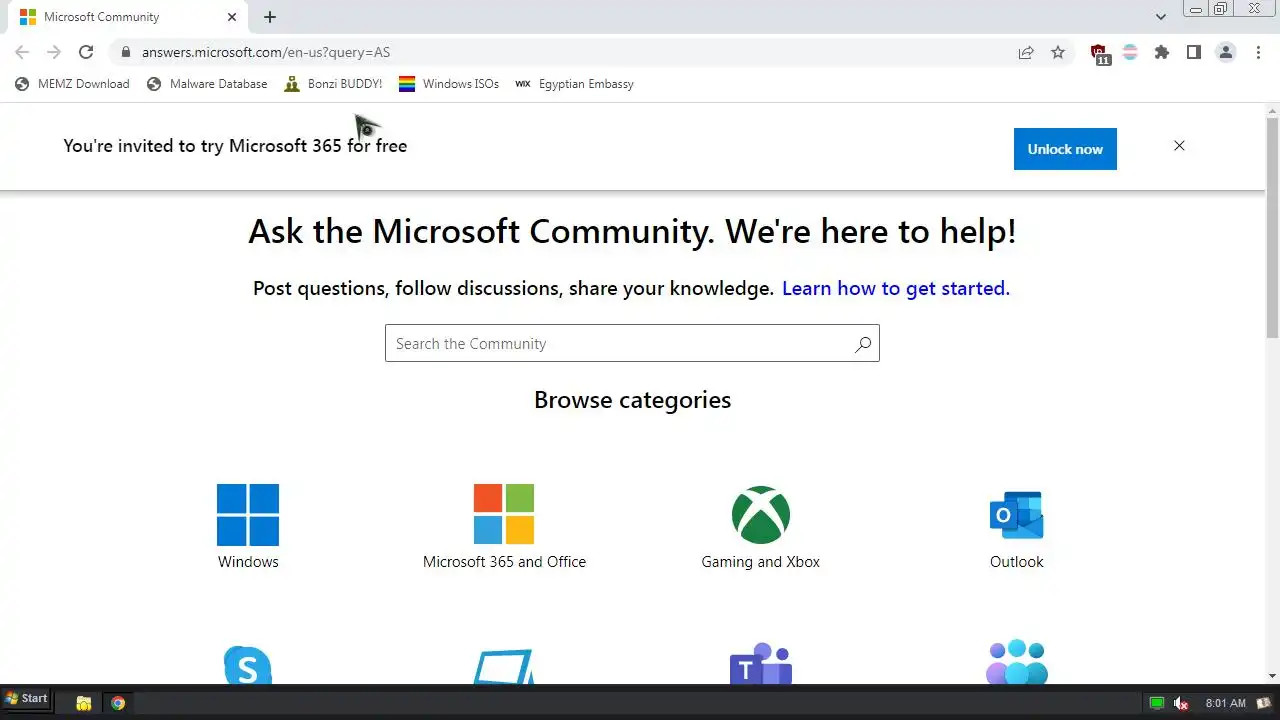Click the 8:01 AM clock in the taskbar
This screenshot has height=720, width=1280.
[1225, 703]
